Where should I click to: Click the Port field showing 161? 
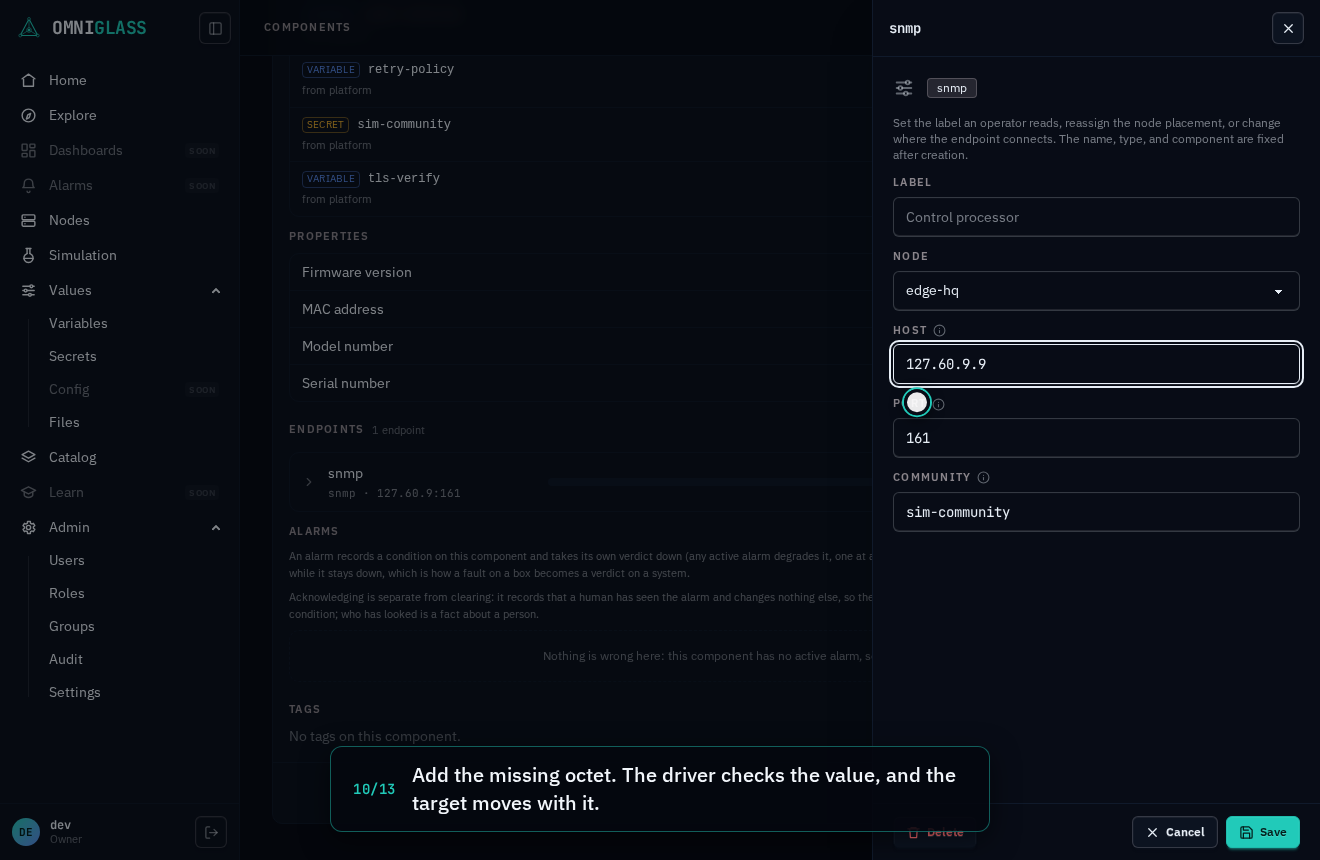click(x=1096, y=438)
